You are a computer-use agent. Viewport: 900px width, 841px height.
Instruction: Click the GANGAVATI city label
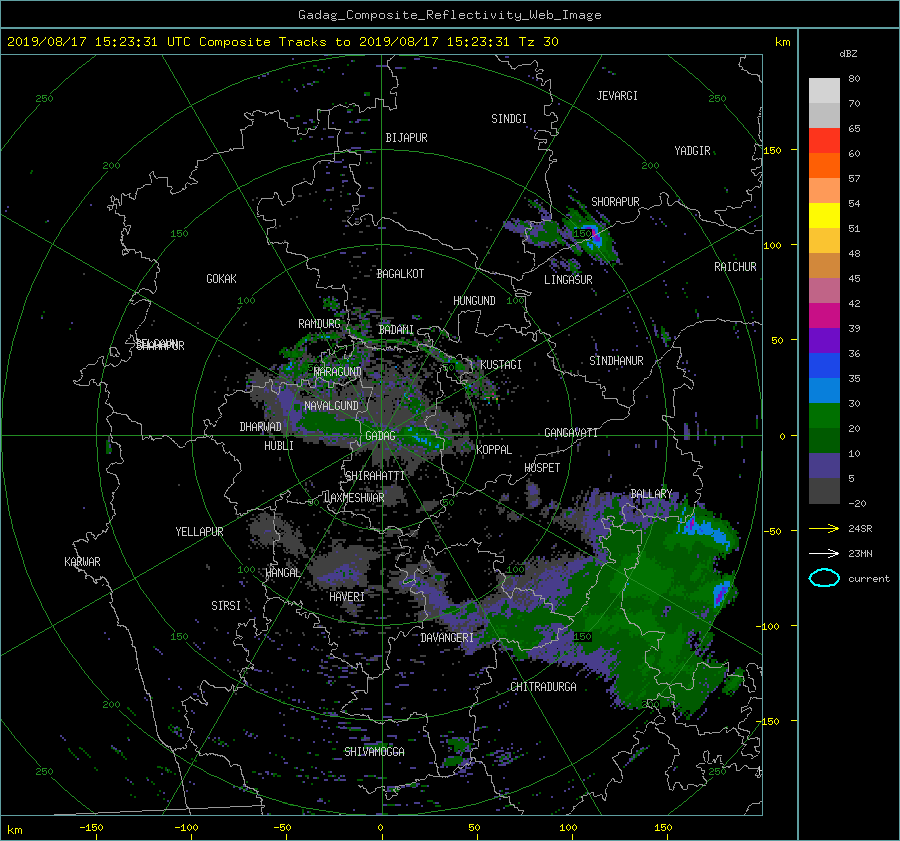point(571,433)
